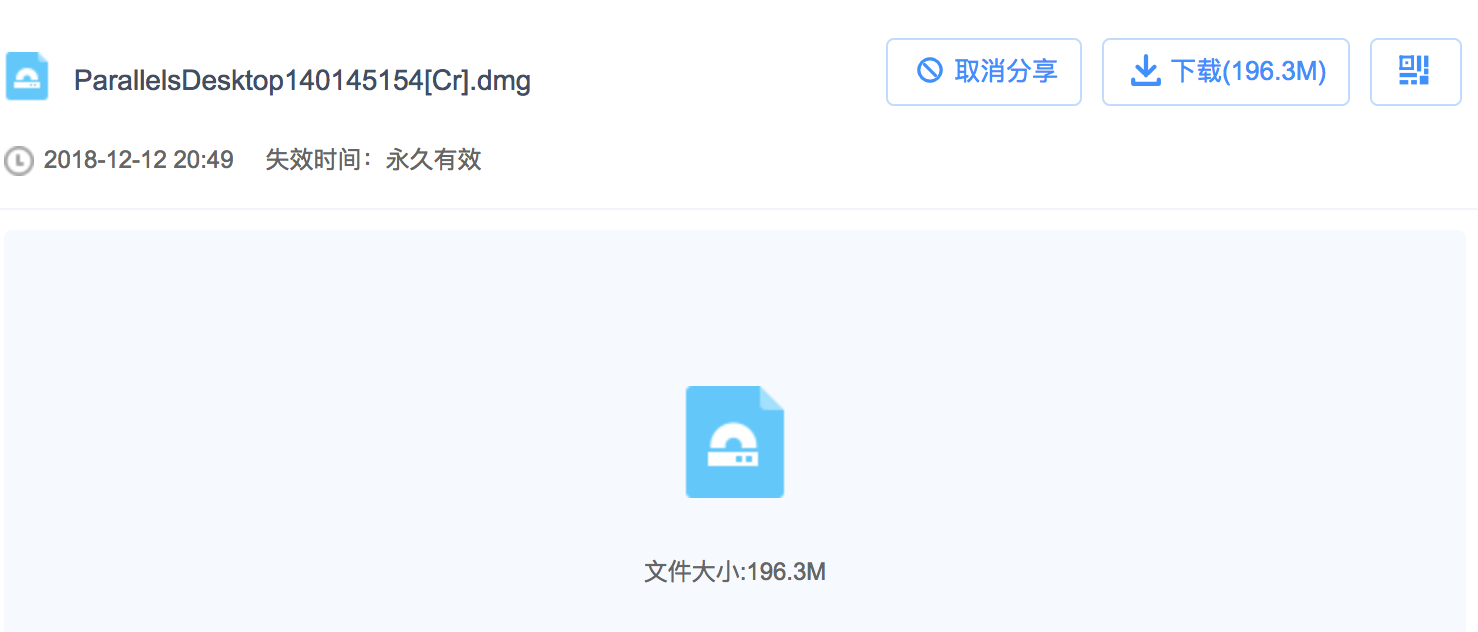Click the small dmg file icon beside filename

point(27,77)
